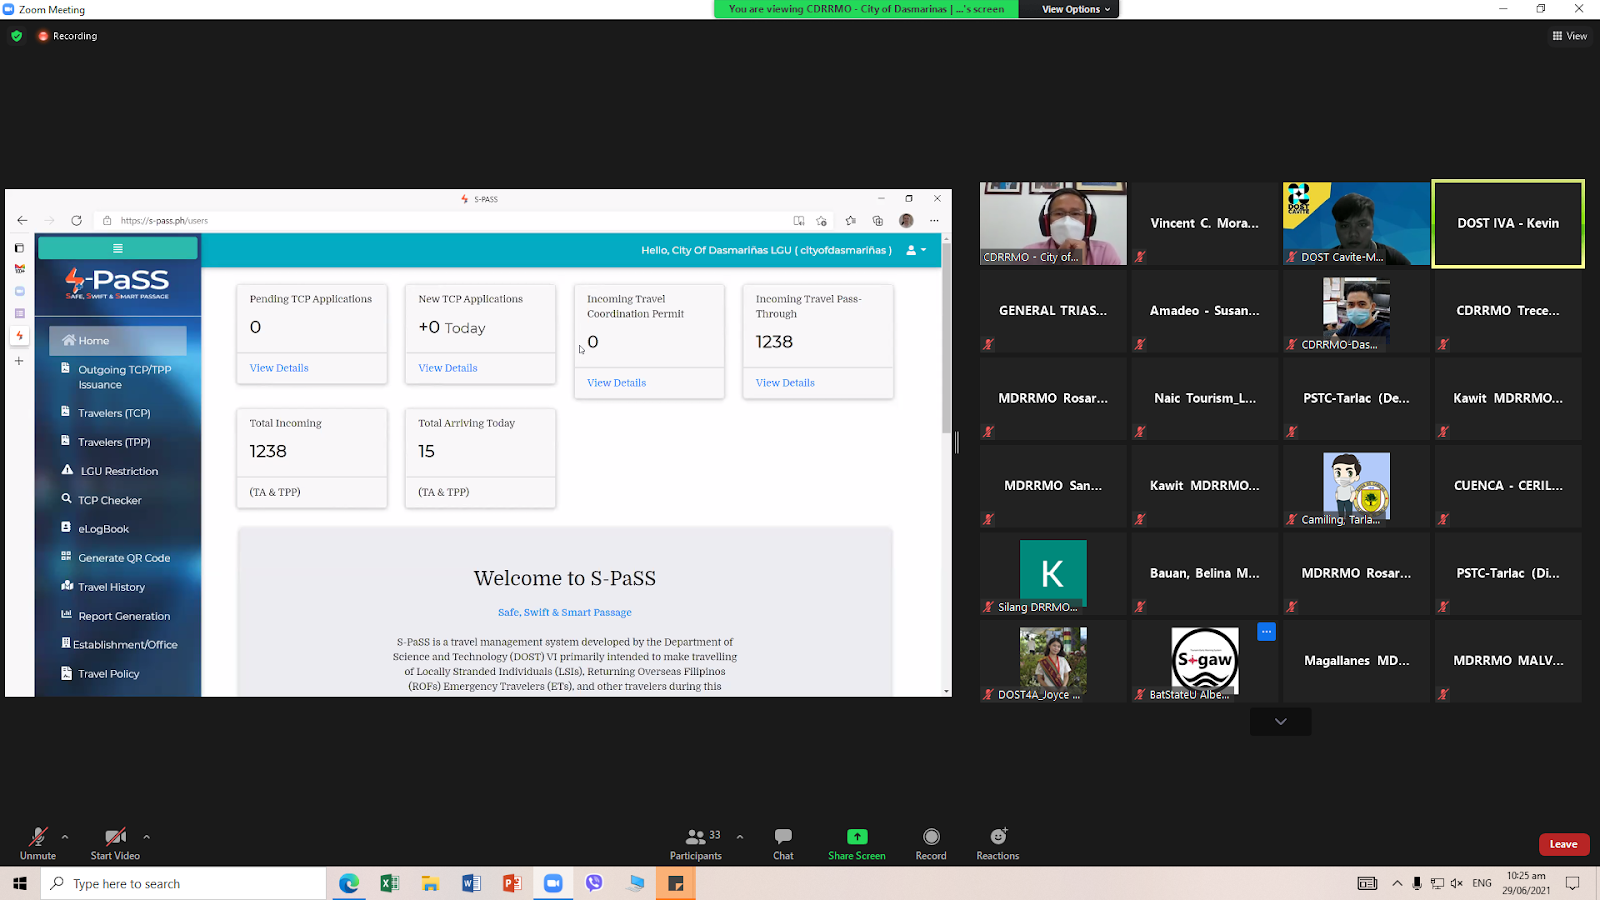Open the Chat panel icon
The width and height of the screenshot is (1600, 900).
pos(783,837)
